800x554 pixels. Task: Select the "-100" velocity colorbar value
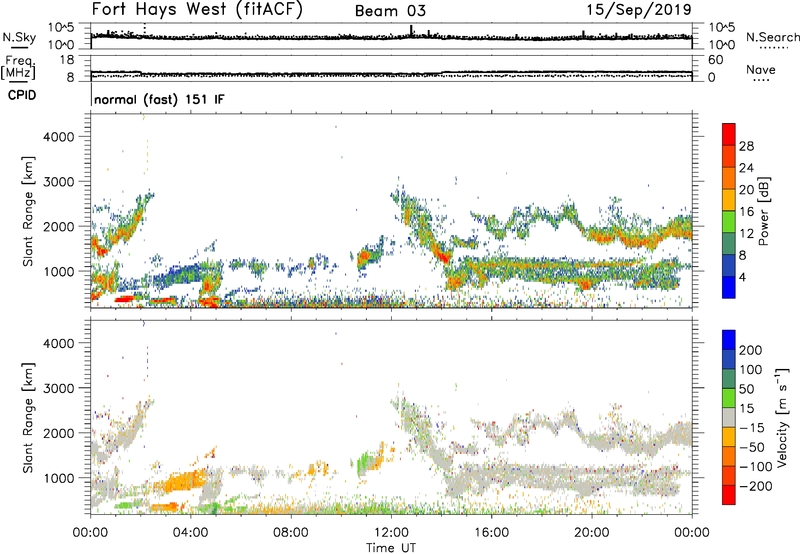coord(756,467)
